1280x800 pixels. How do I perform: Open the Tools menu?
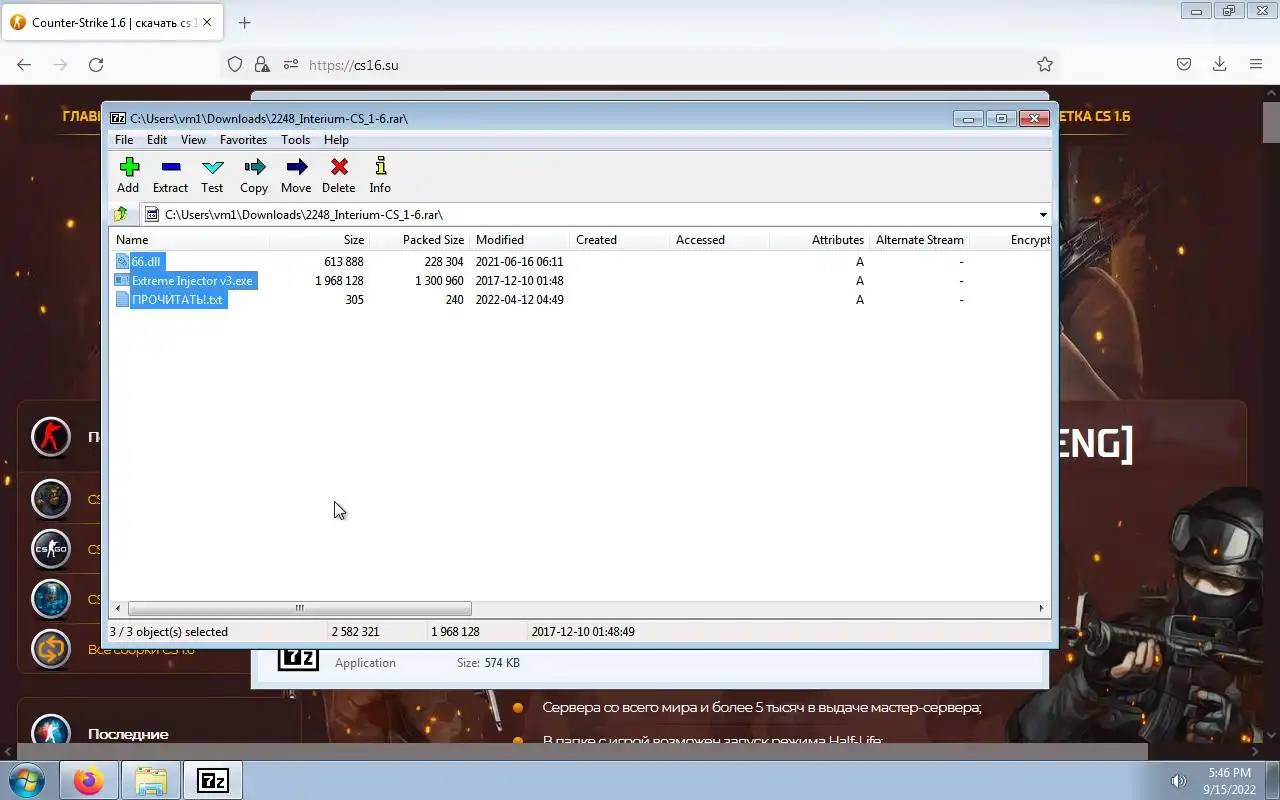(x=295, y=140)
